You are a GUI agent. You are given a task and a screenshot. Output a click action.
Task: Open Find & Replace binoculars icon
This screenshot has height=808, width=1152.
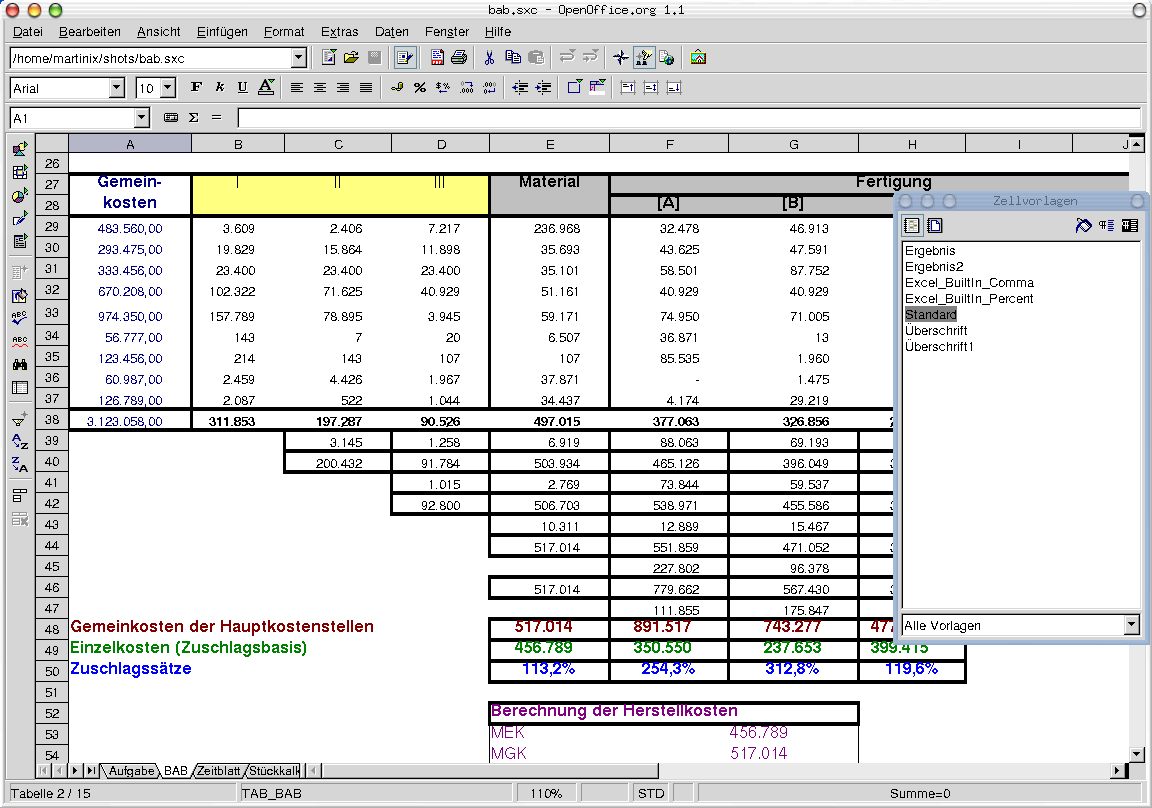click(x=19, y=365)
